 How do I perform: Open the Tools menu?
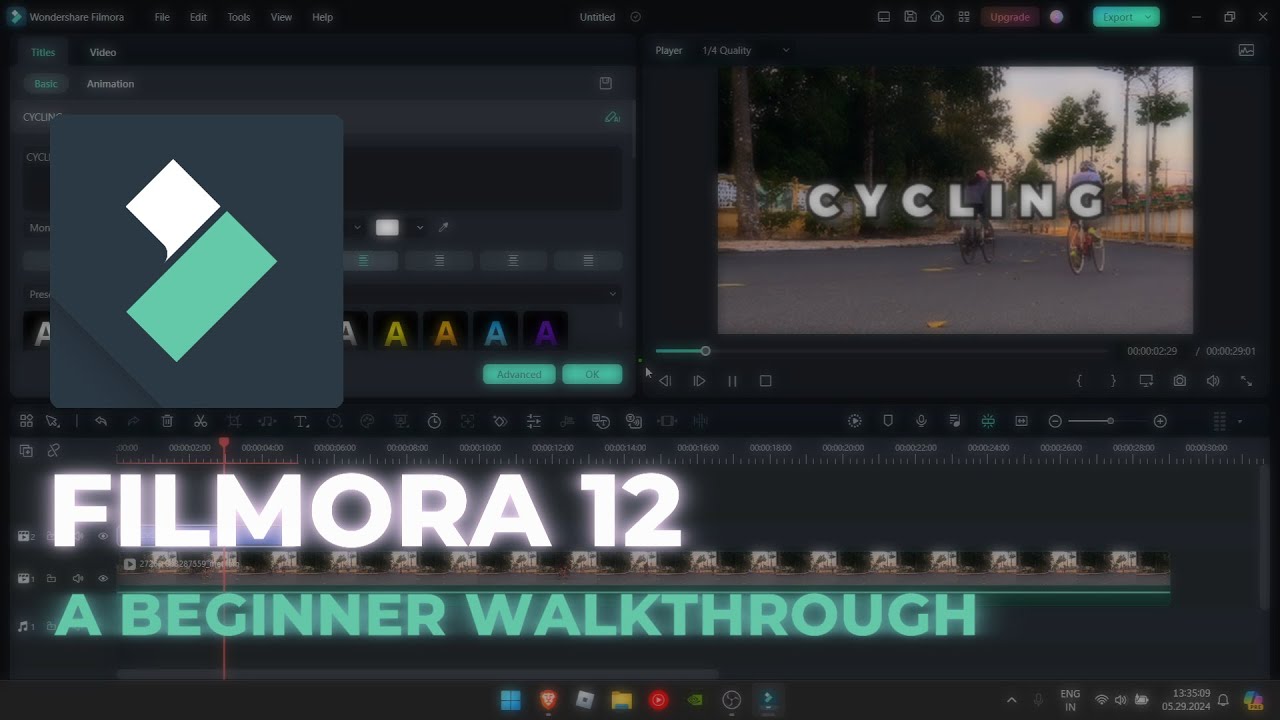point(239,17)
